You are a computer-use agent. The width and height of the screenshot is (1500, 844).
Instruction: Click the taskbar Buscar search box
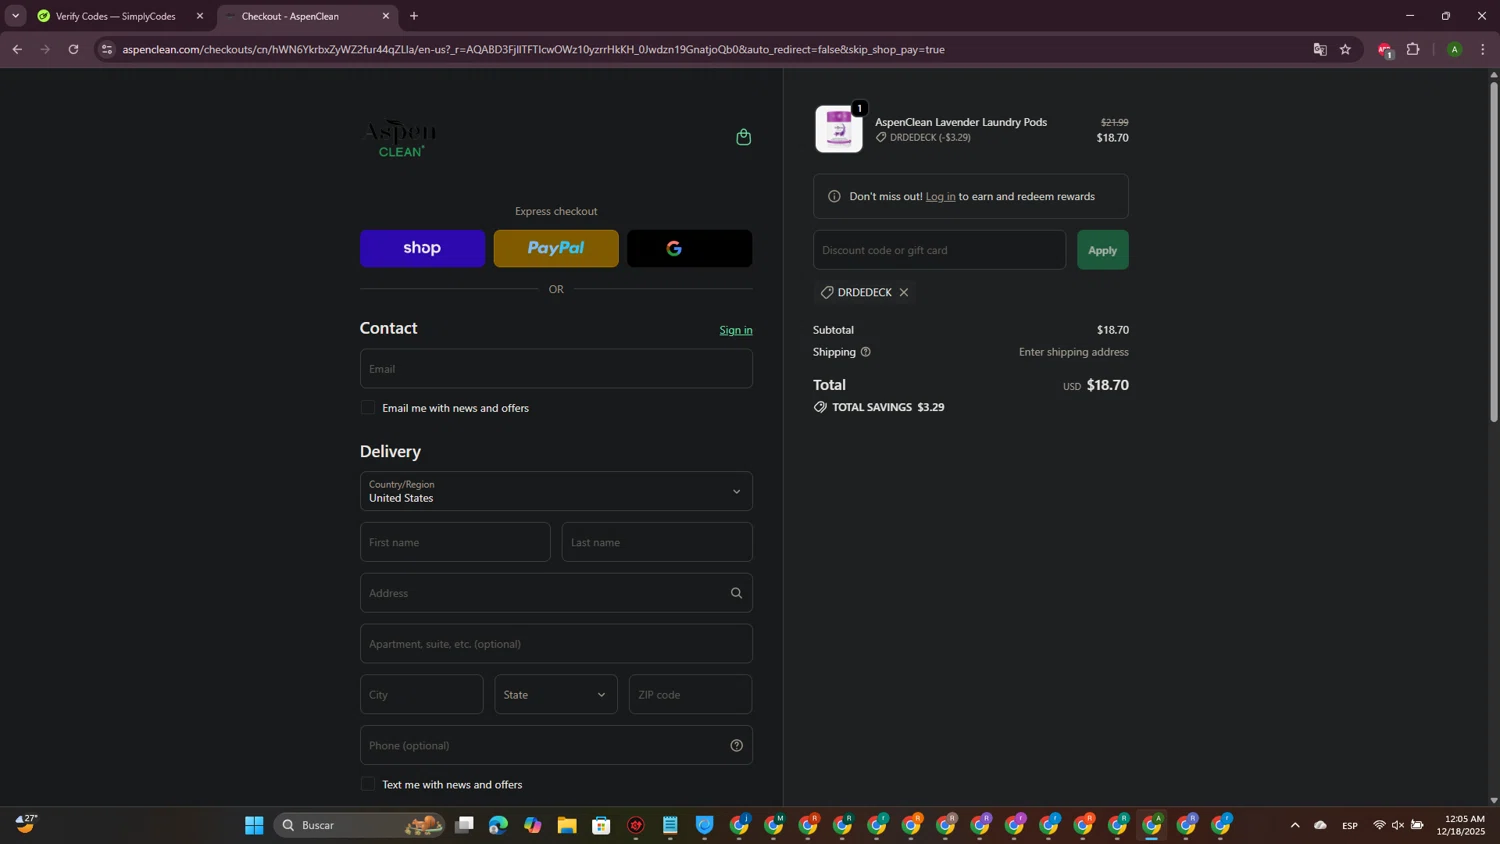coord(360,825)
